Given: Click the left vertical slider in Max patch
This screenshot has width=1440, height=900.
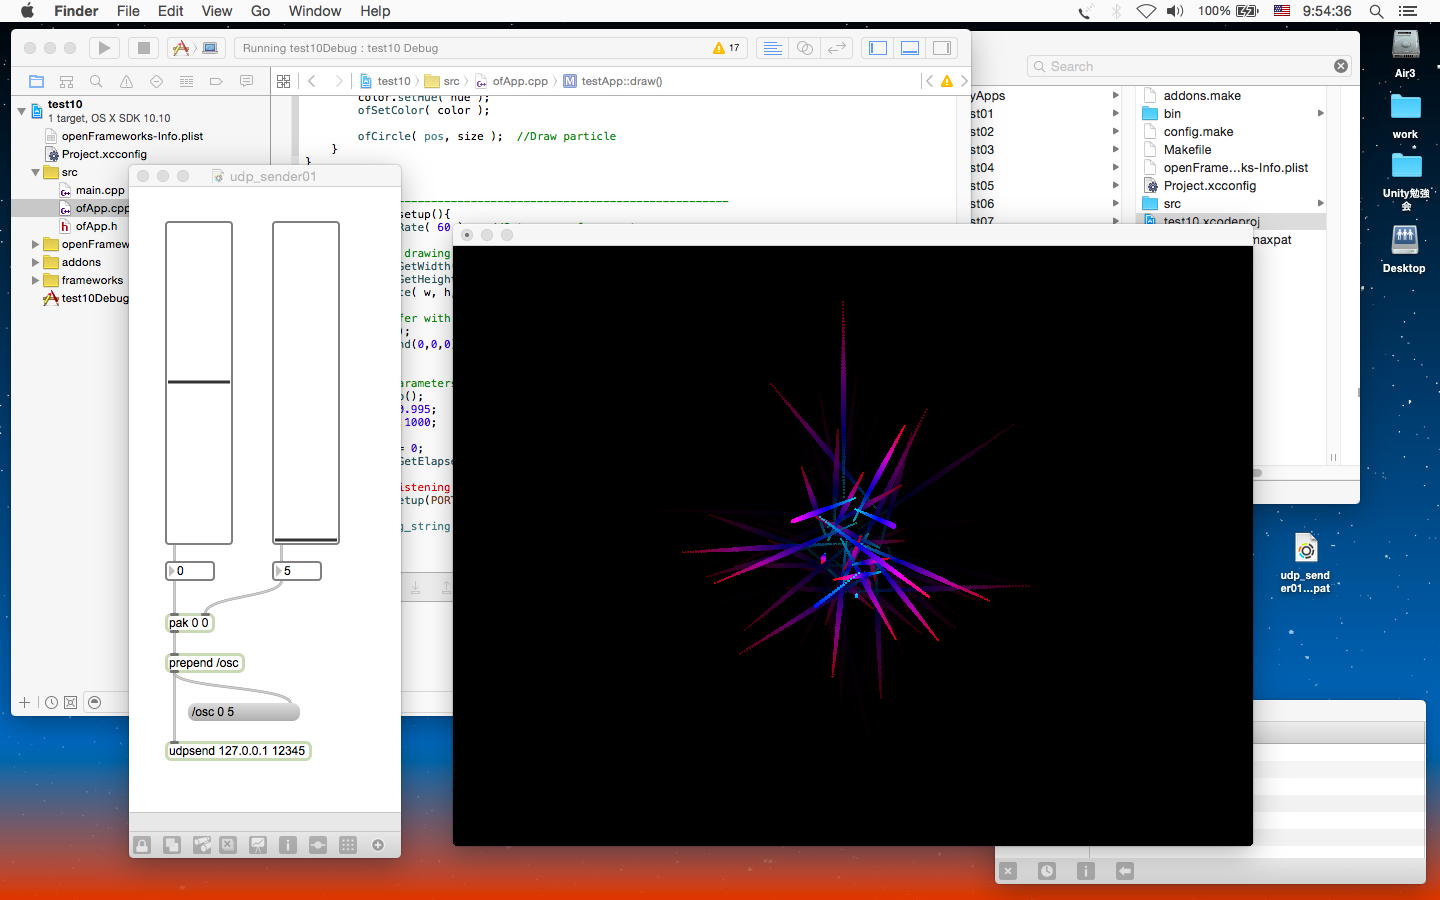Looking at the screenshot, I should [x=199, y=382].
